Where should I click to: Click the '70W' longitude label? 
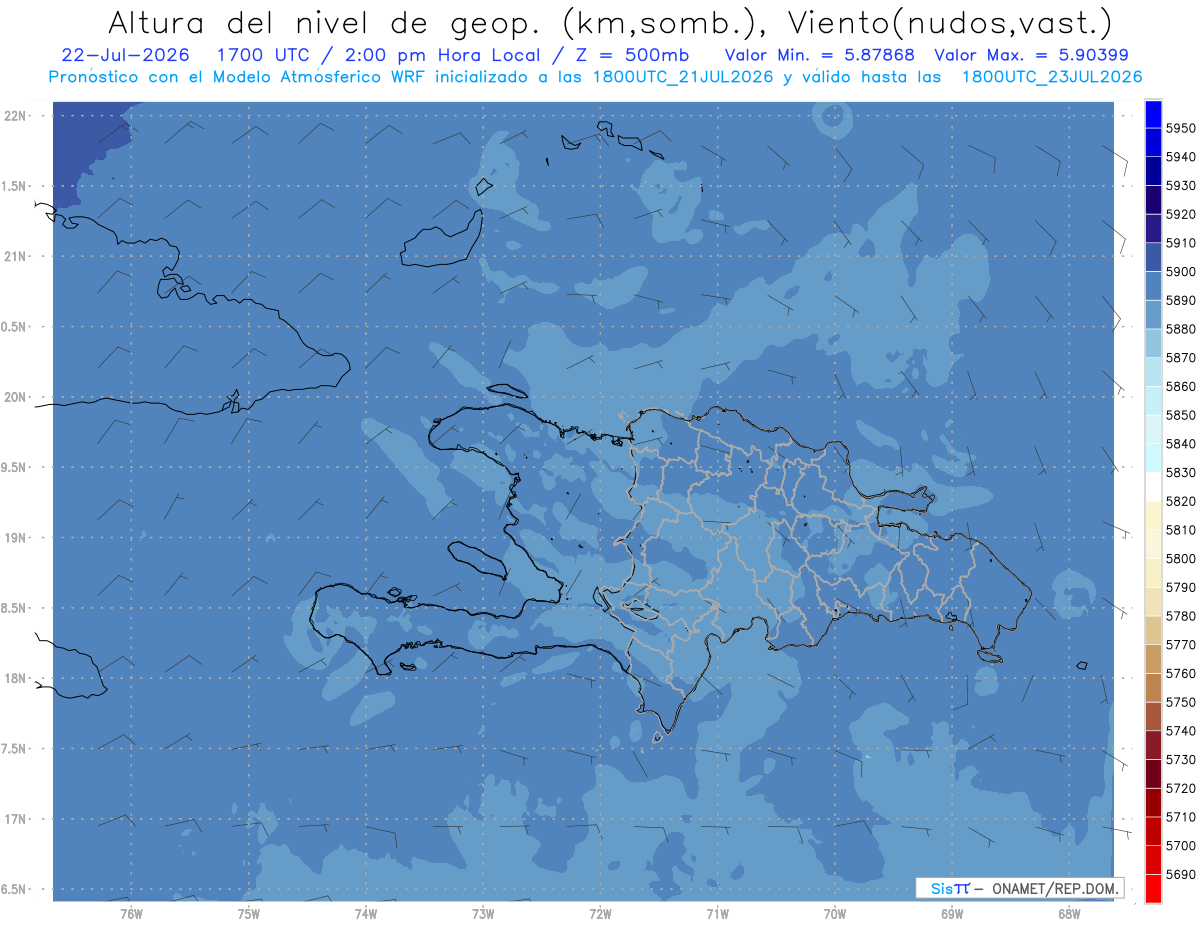coord(834,913)
